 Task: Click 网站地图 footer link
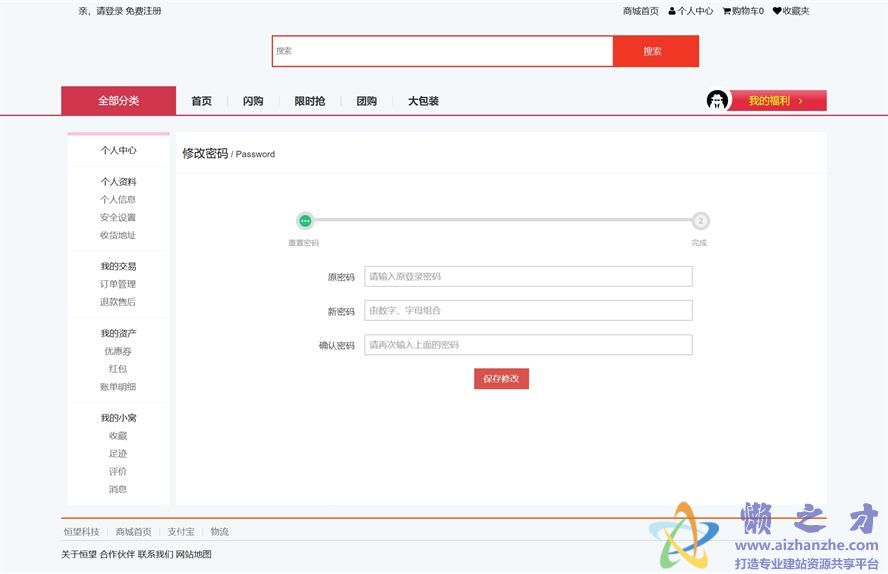pyautogui.click(x=194, y=554)
